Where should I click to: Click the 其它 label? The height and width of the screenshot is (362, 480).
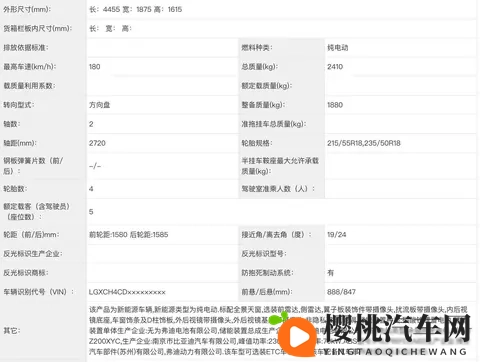coord(12,331)
